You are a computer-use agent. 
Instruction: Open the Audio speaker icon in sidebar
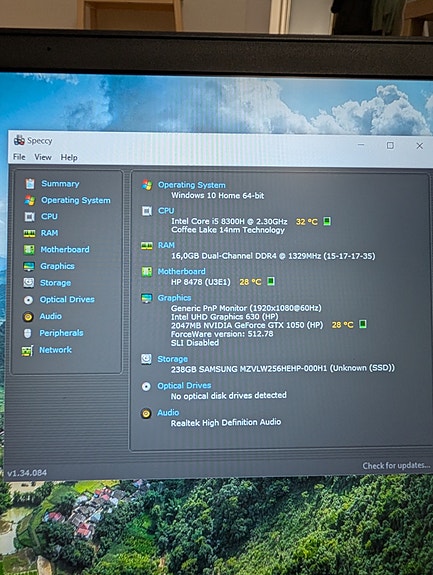[x=28, y=316]
